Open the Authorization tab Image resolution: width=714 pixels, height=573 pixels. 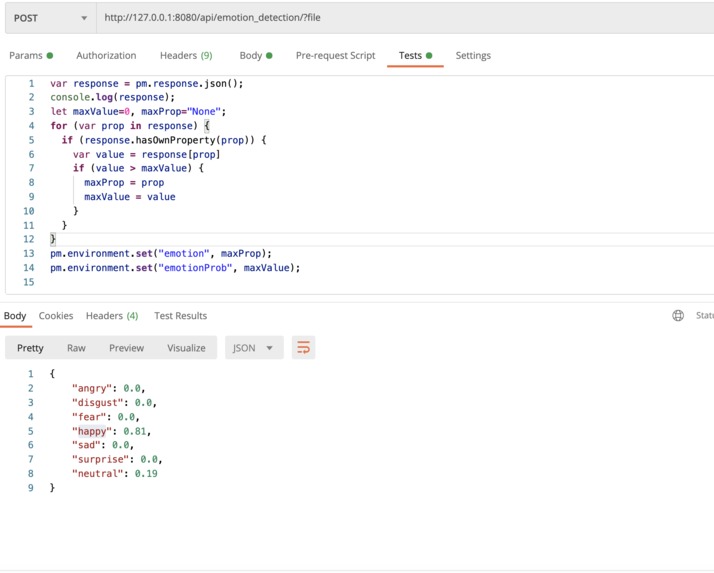point(106,56)
